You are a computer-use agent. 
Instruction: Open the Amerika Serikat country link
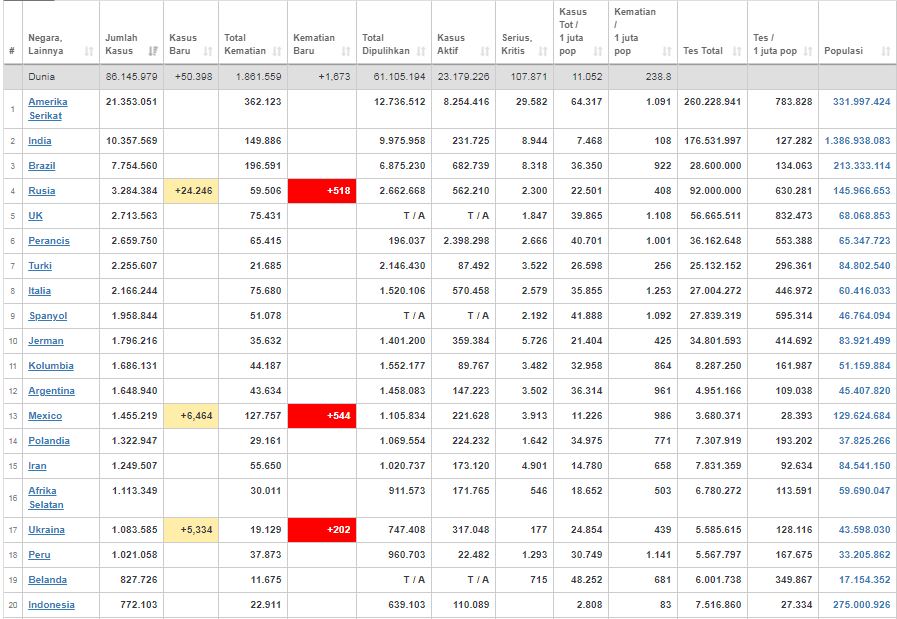(47, 109)
